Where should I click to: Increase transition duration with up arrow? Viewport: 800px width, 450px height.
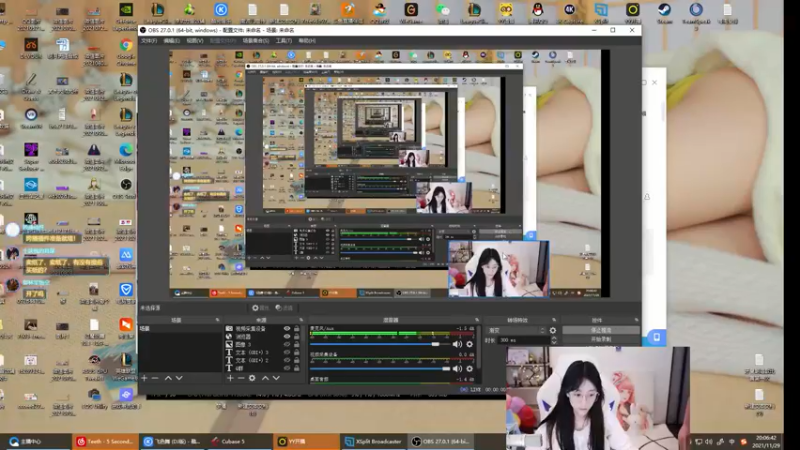(x=554, y=338)
